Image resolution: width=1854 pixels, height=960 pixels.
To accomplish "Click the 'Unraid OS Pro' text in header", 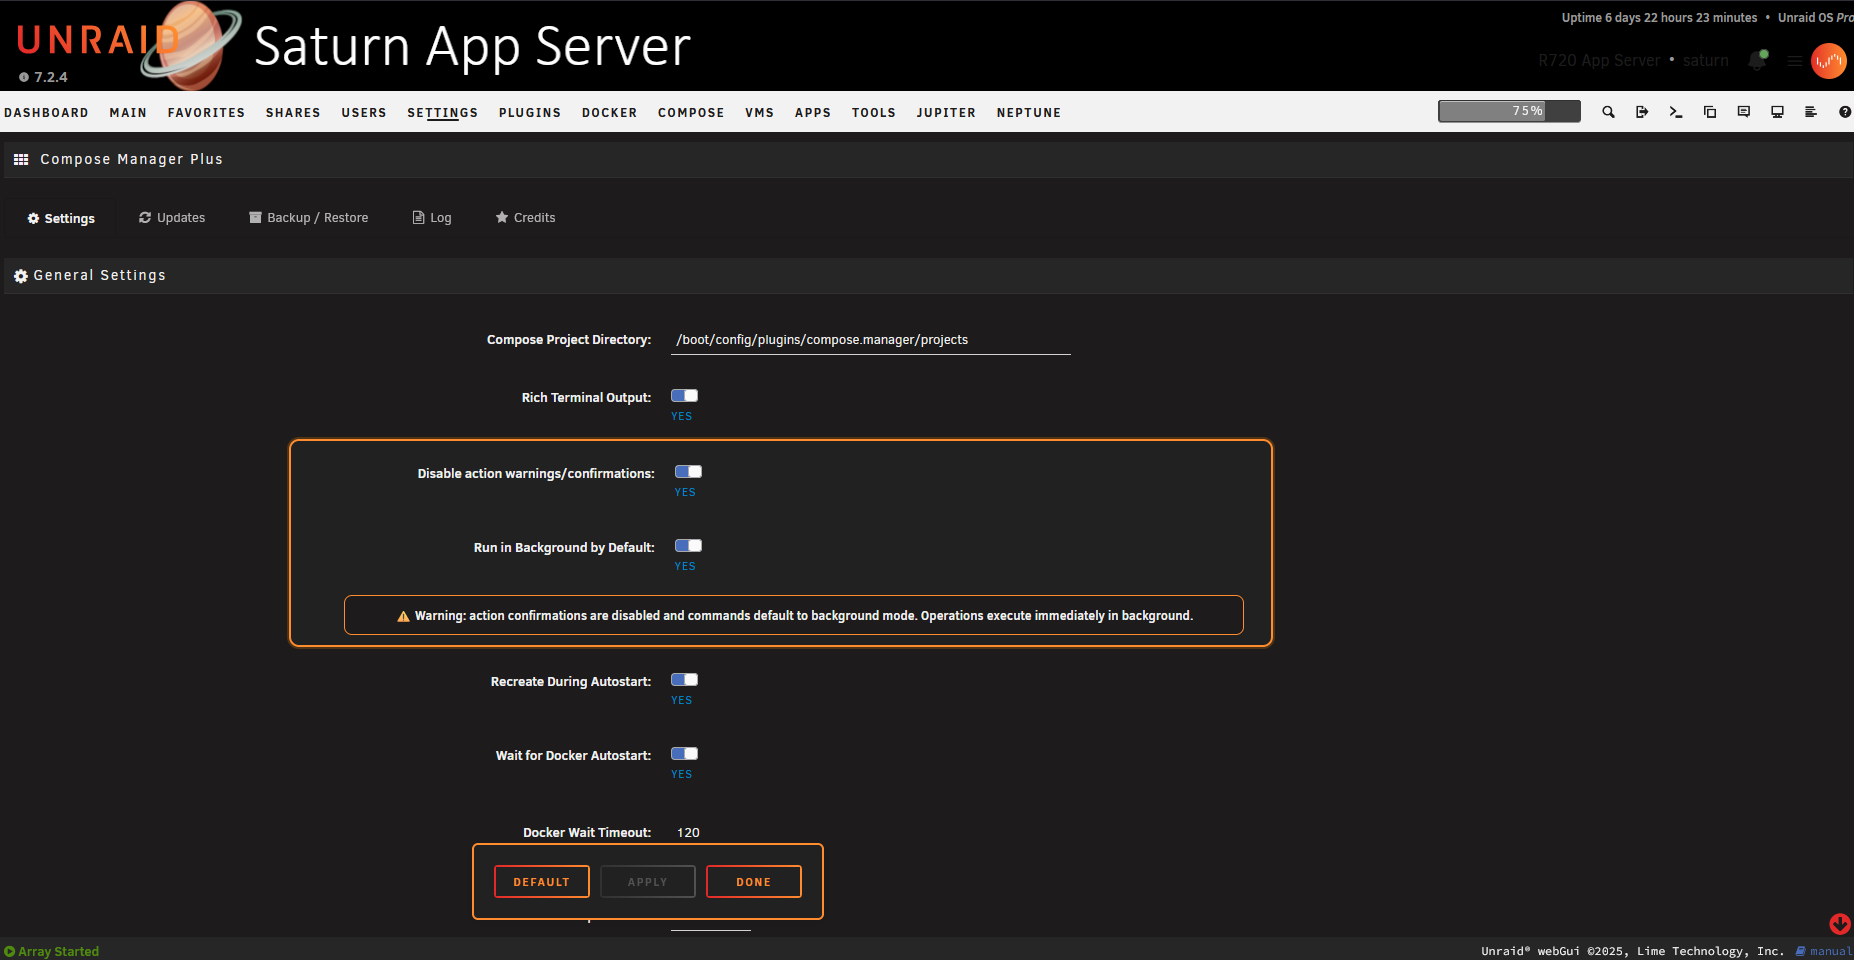I will pos(1815,18).
